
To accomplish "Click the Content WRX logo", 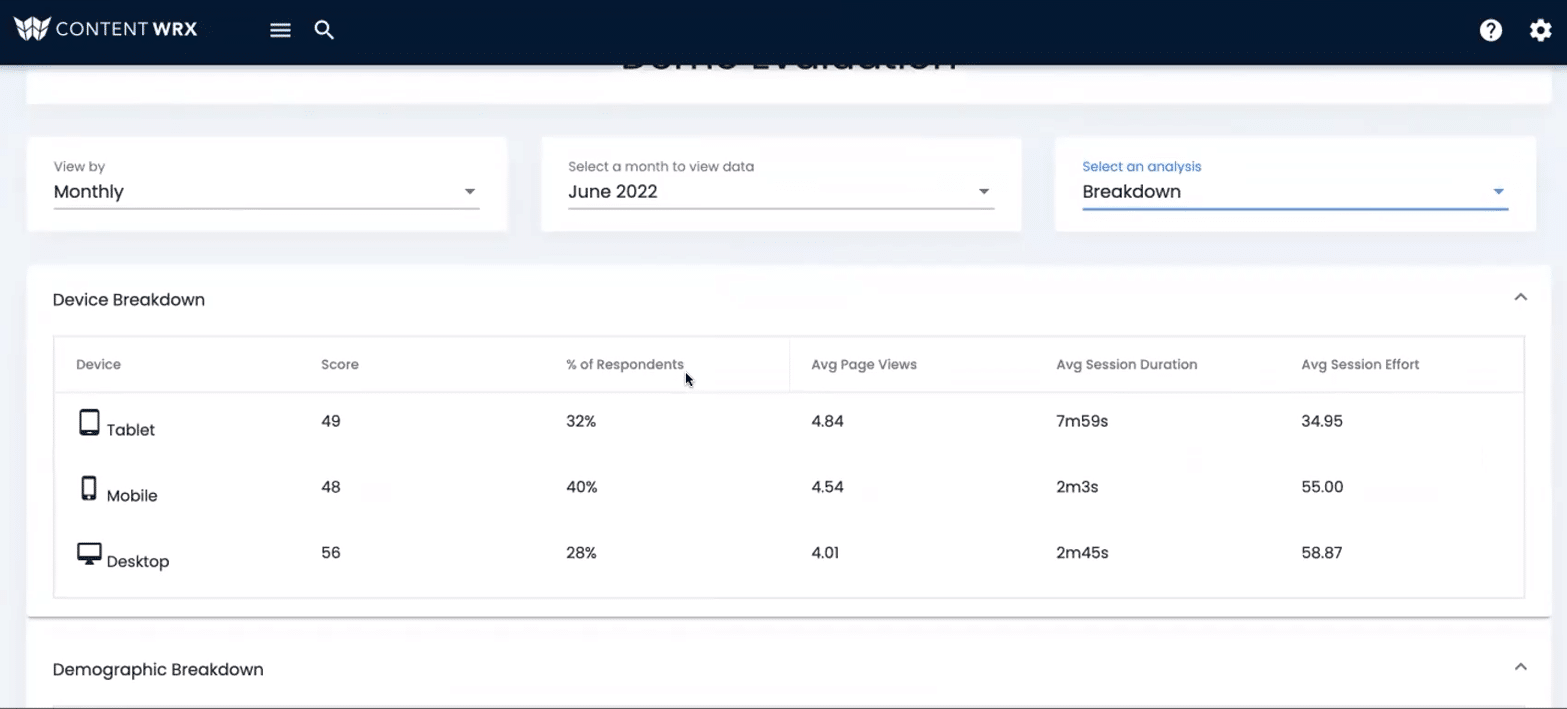I will pos(105,28).
